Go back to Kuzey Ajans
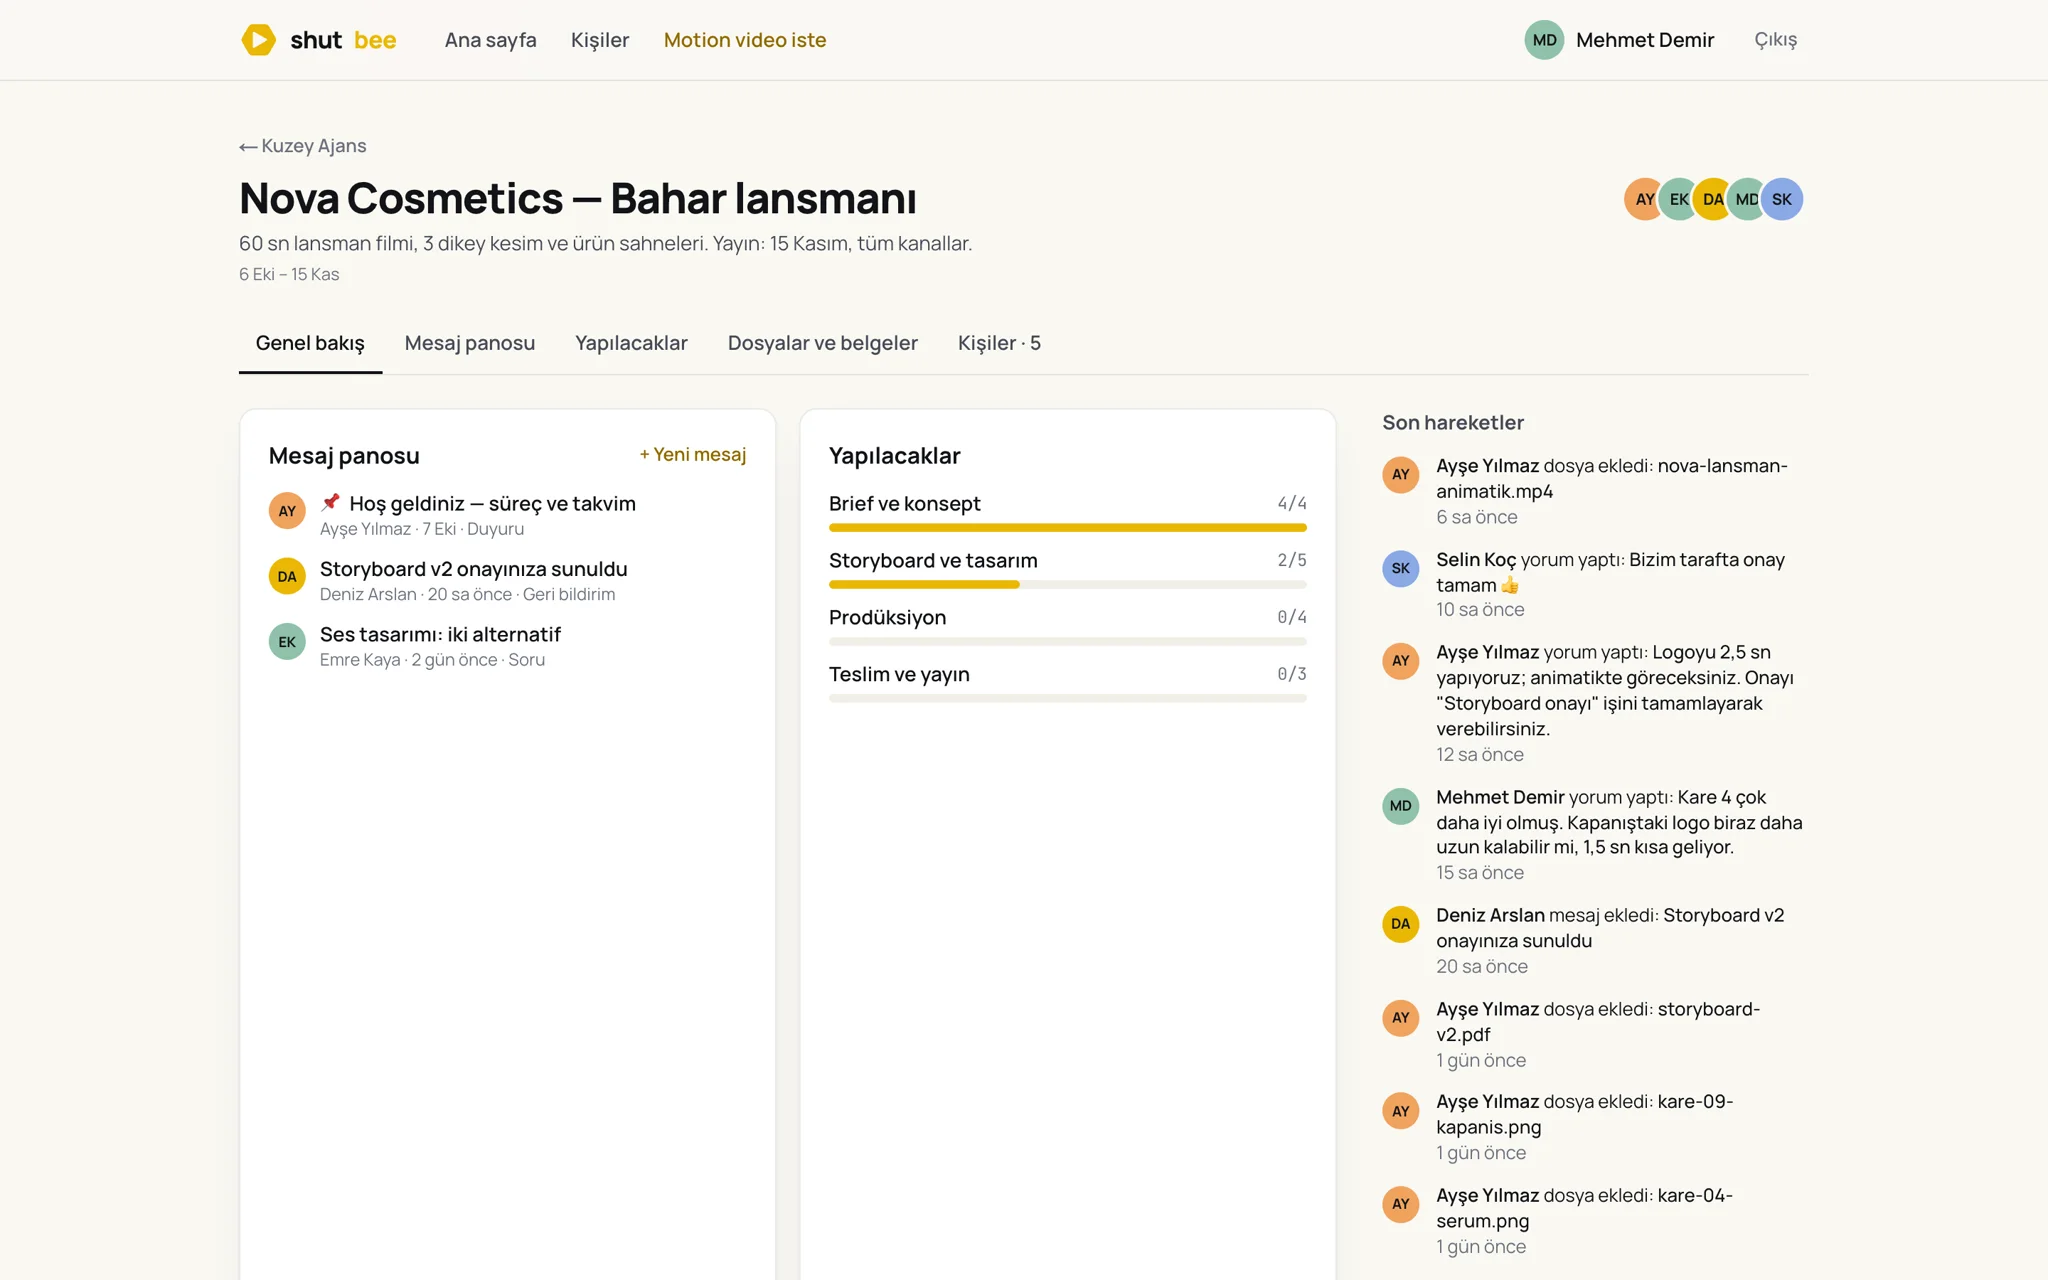This screenshot has height=1280, width=2048. pos(303,146)
